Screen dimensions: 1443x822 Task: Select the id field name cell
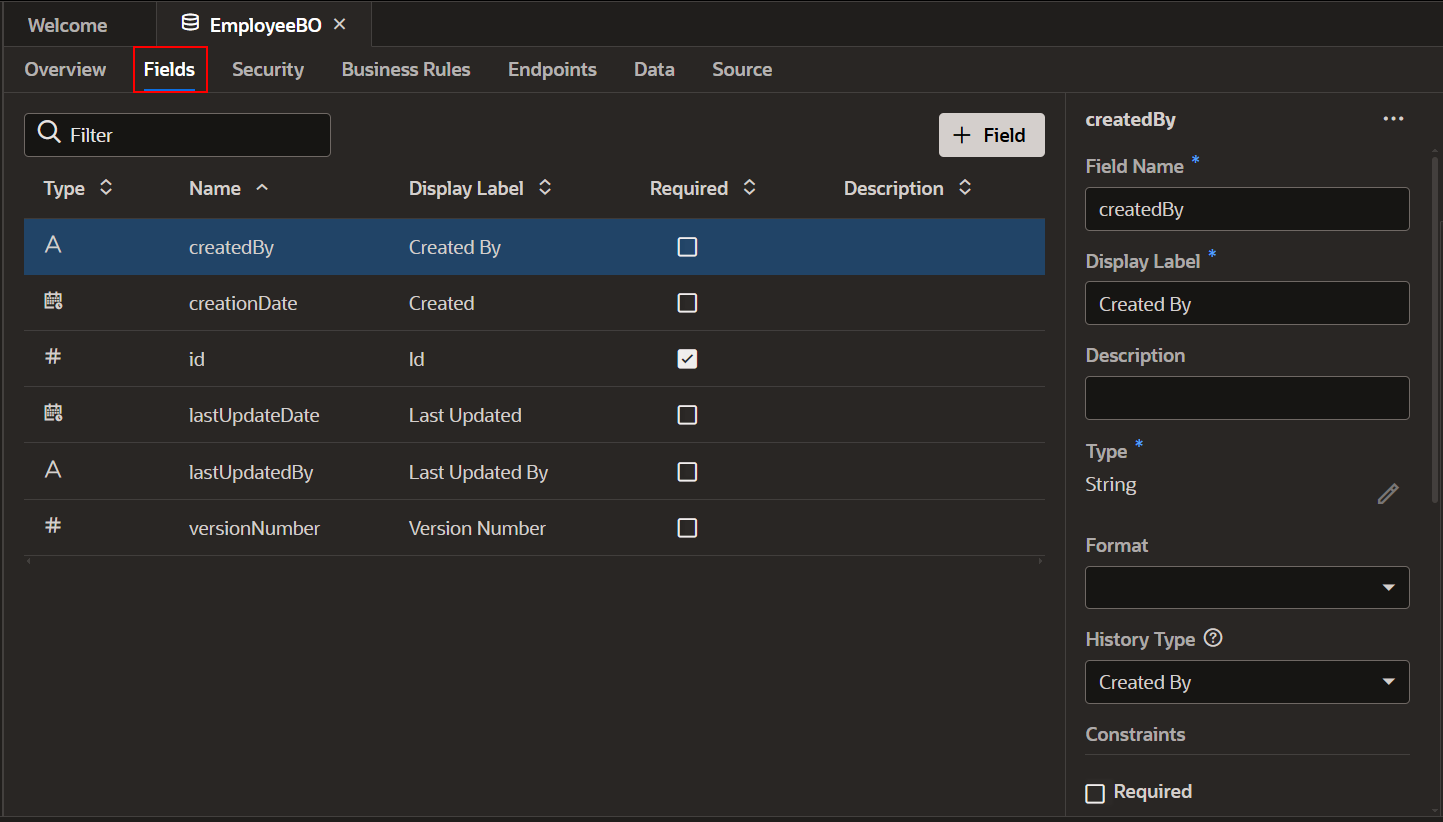tap(197, 359)
